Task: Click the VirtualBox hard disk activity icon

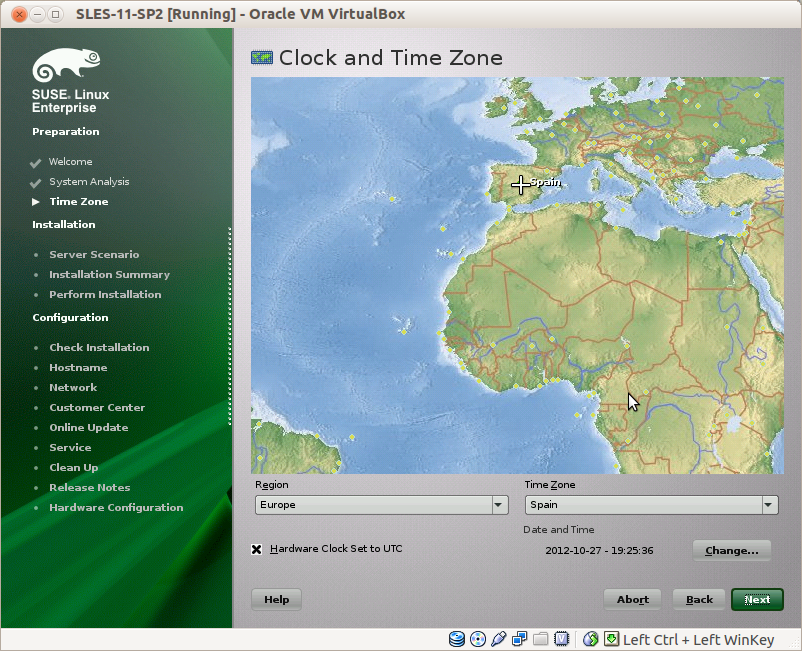Action: pyautogui.click(x=457, y=639)
